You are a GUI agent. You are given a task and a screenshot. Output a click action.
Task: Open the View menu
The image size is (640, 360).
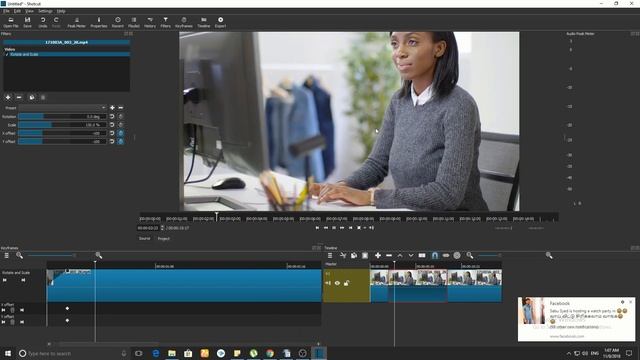[x=29, y=11]
